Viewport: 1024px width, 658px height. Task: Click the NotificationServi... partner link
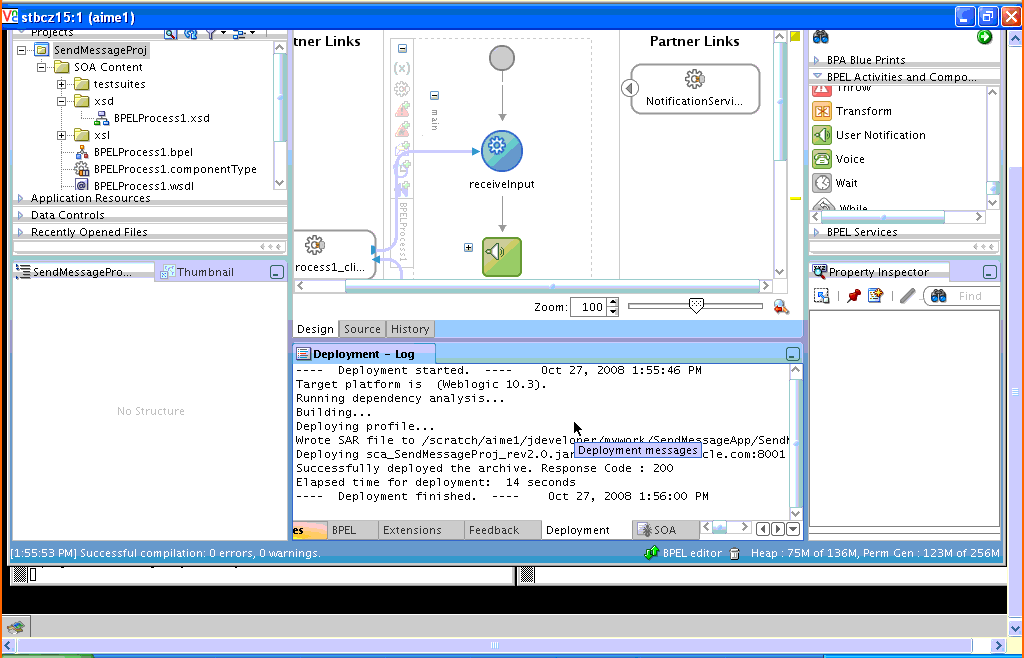pos(694,89)
